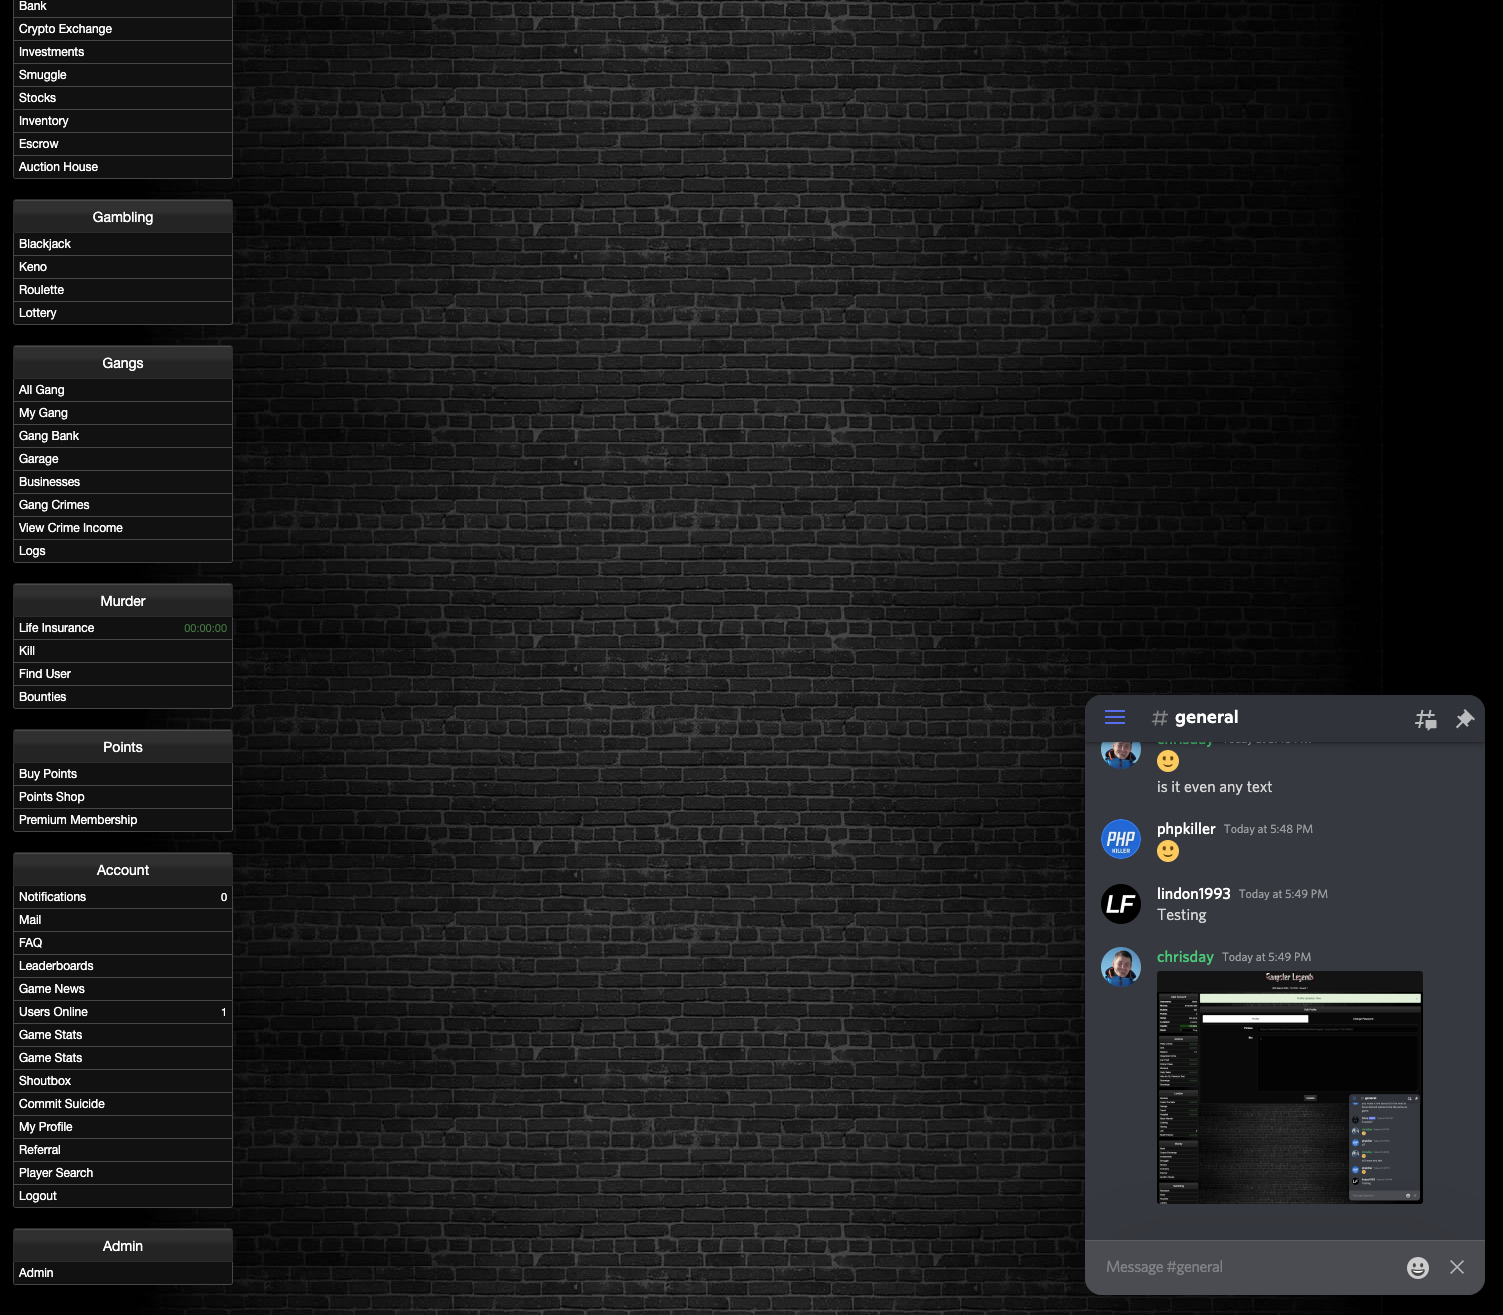View Notifications in the Account section

[x=52, y=897]
